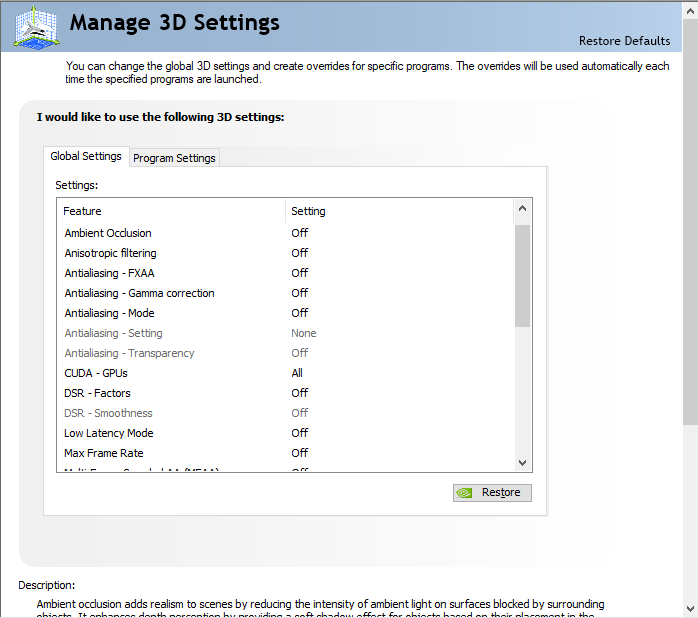
Task: Open the Ambient Occlusion Off setting value
Action: [x=300, y=233]
